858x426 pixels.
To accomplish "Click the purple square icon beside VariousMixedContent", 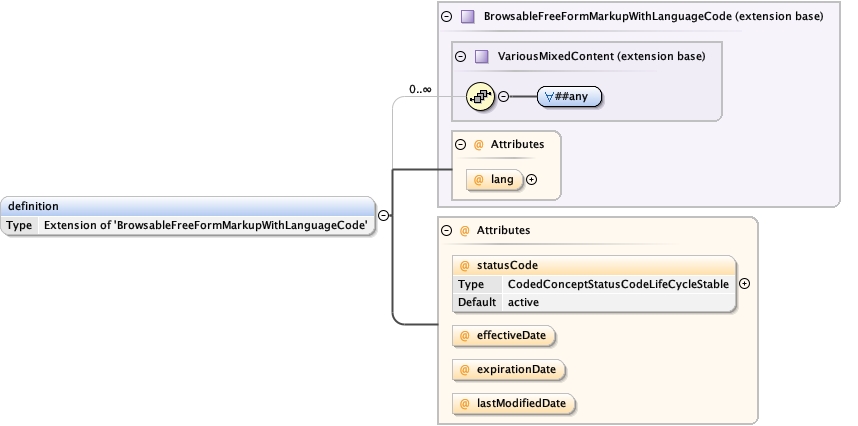I will pyautogui.click(x=481, y=56).
